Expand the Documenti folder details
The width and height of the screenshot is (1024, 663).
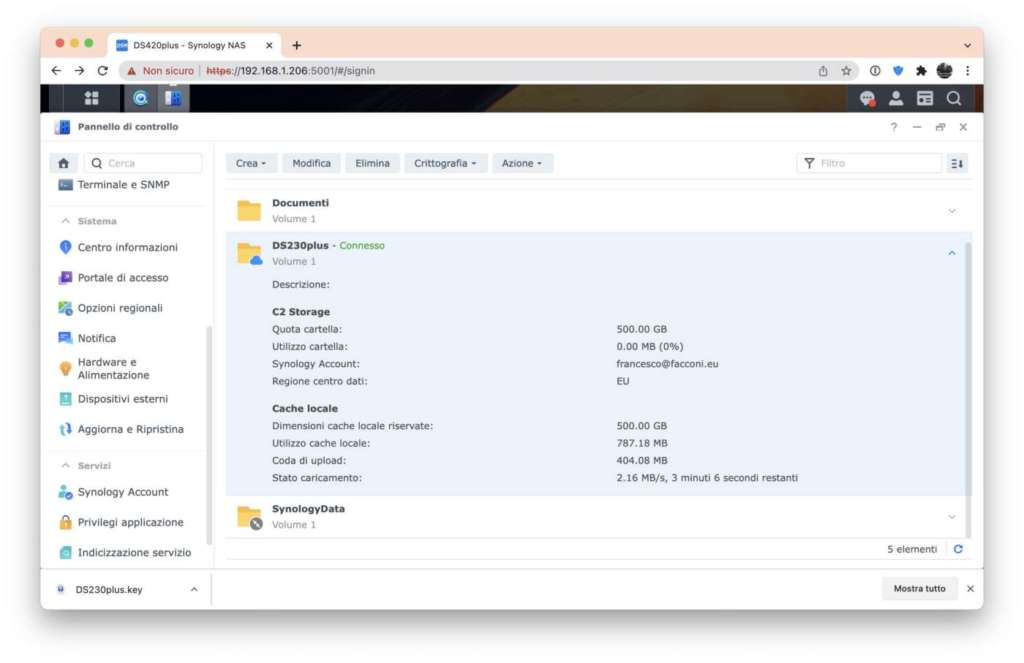pos(949,211)
